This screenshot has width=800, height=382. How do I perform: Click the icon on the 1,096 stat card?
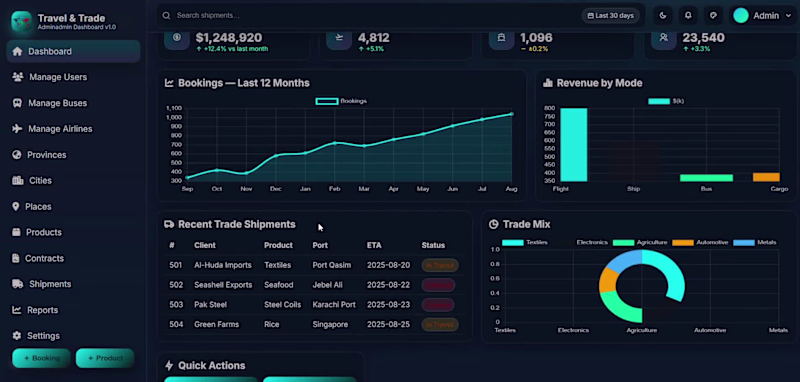[x=501, y=38]
